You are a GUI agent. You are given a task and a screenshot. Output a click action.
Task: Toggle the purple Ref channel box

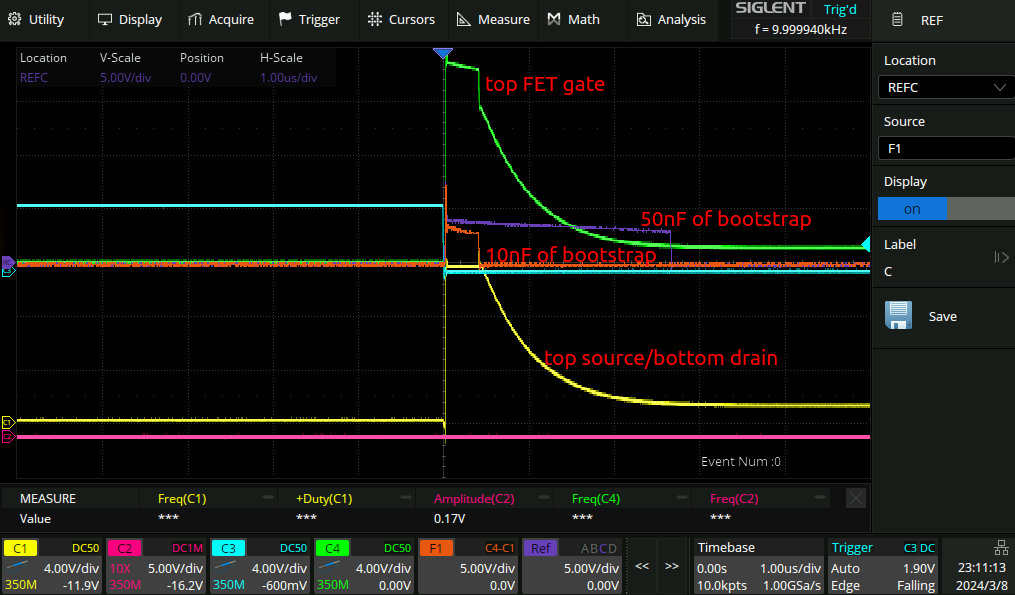[571, 566]
